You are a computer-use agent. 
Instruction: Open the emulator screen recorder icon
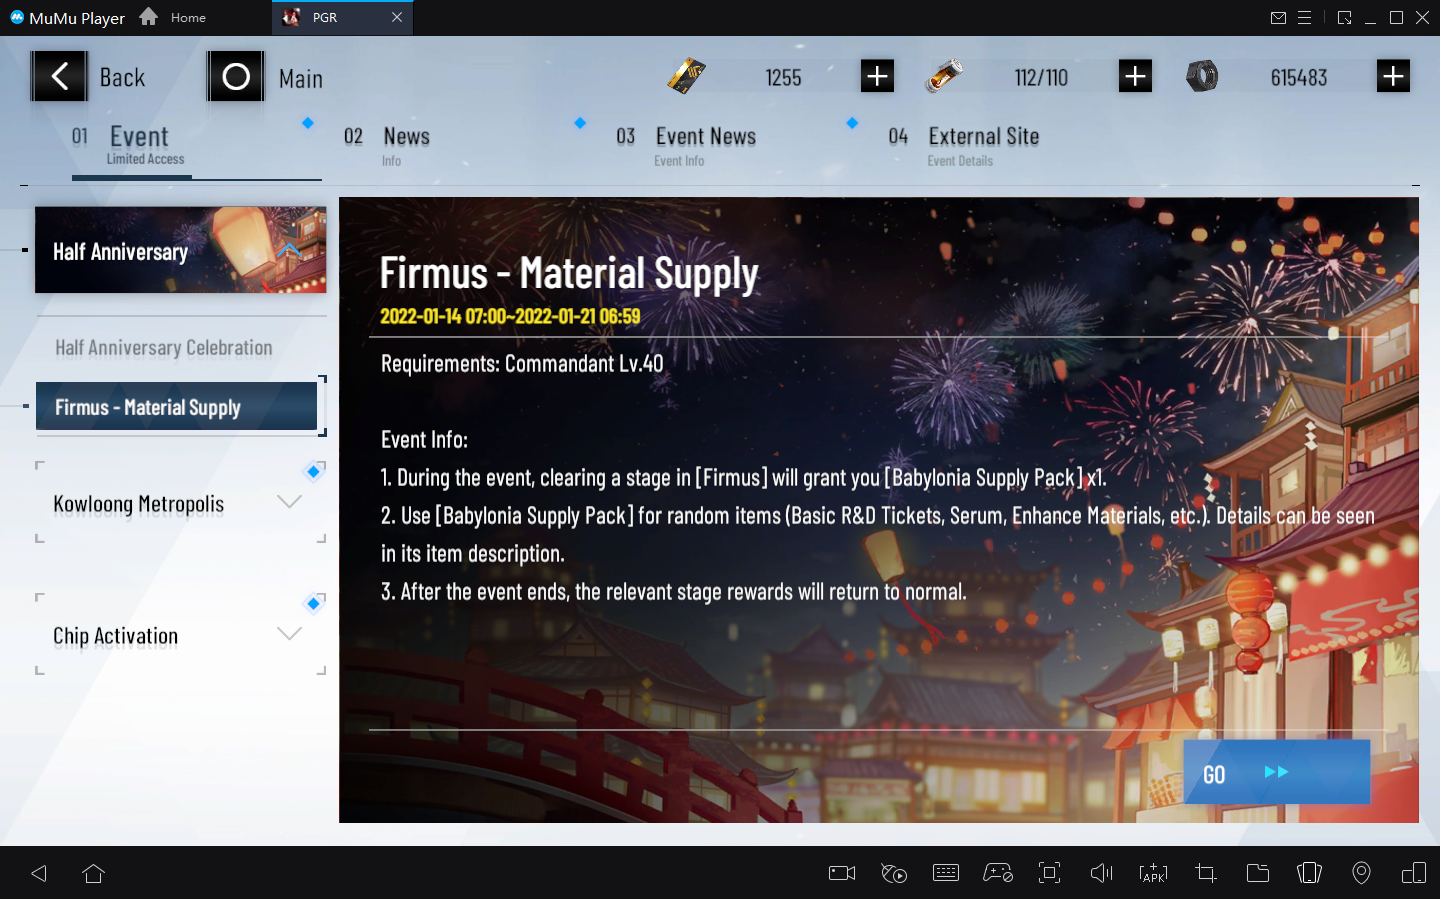click(x=842, y=873)
